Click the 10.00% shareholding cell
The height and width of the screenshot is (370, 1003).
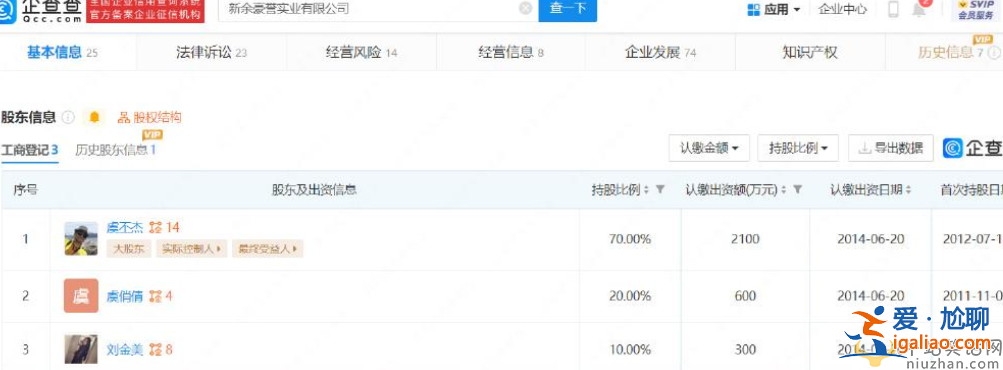pos(629,350)
